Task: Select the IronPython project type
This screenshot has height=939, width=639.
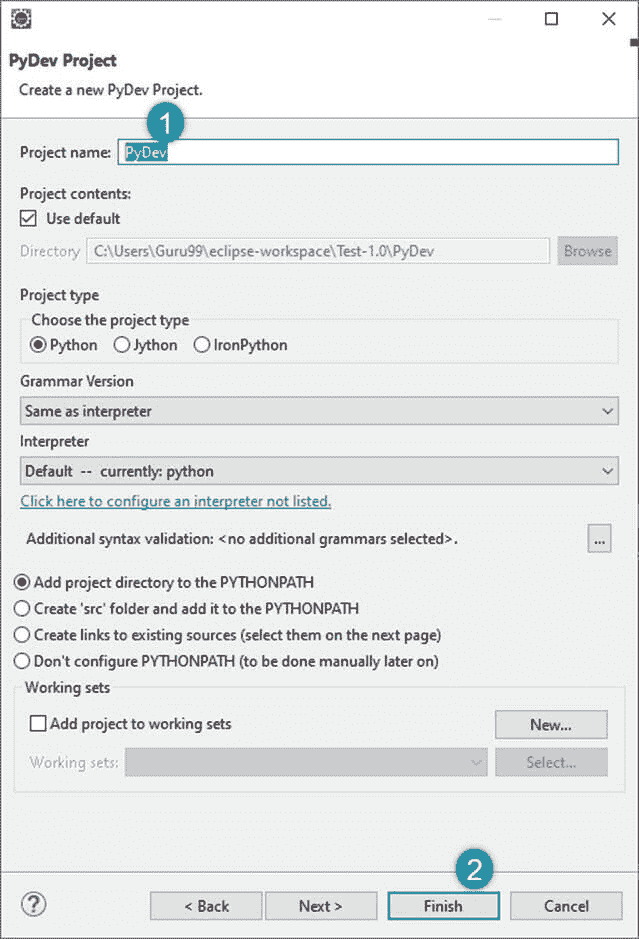Action: click(x=241, y=345)
